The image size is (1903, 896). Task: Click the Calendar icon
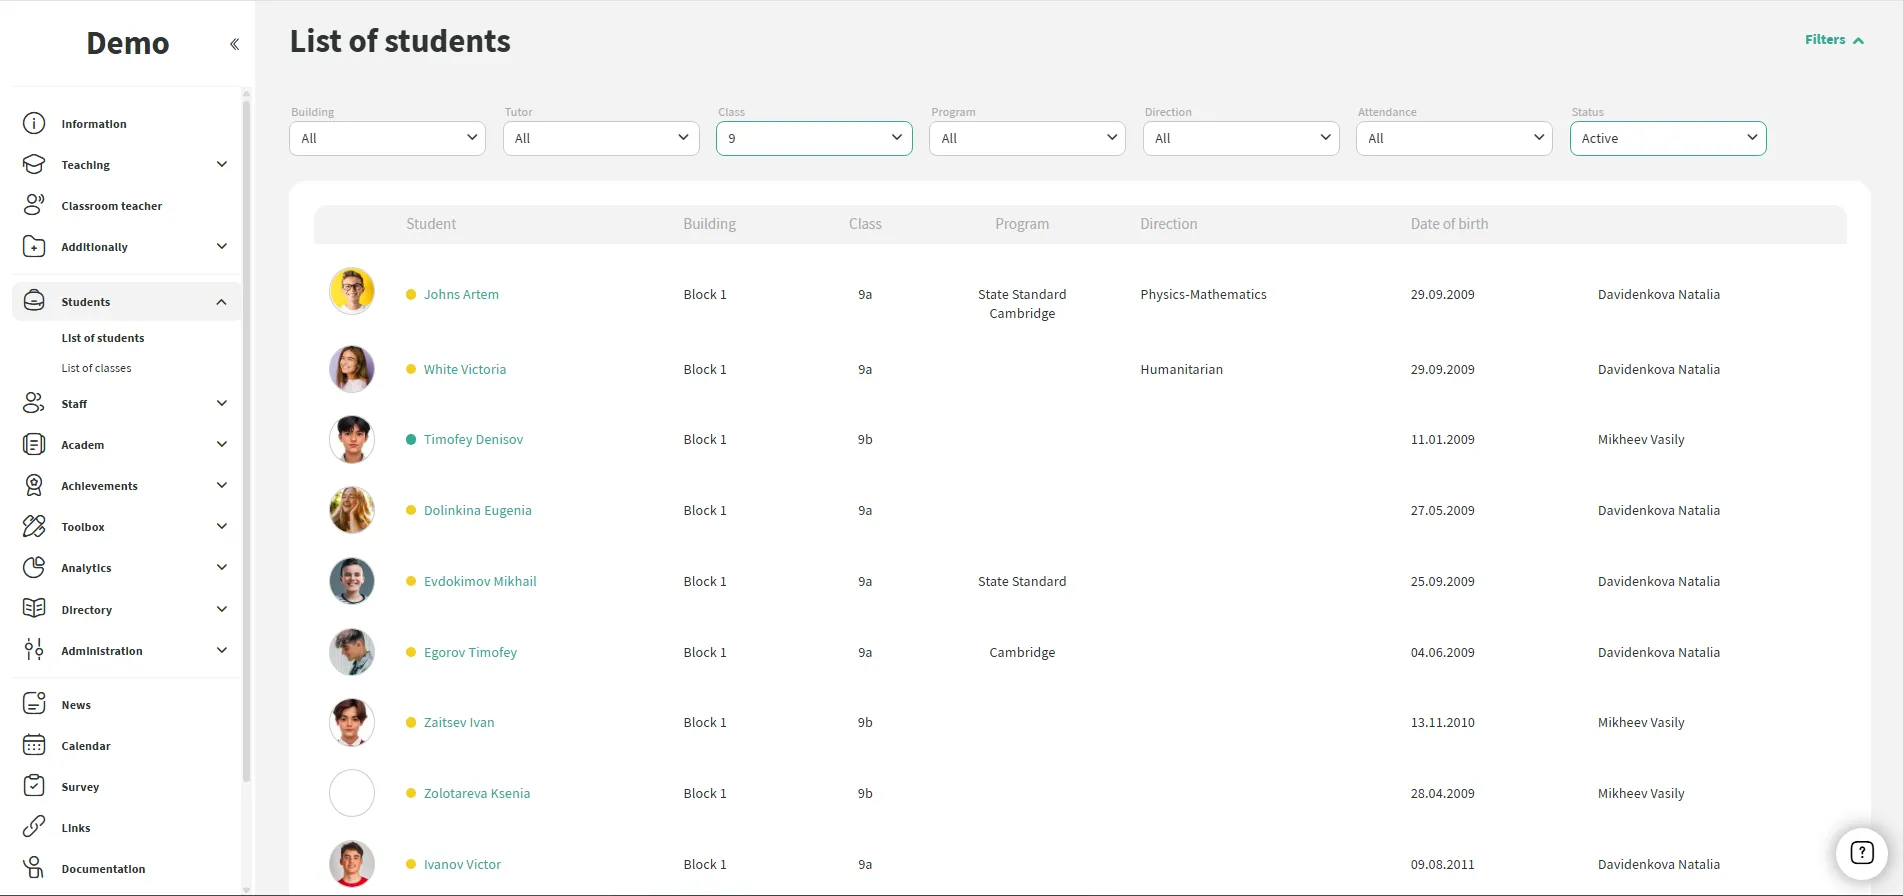pos(34,746)
